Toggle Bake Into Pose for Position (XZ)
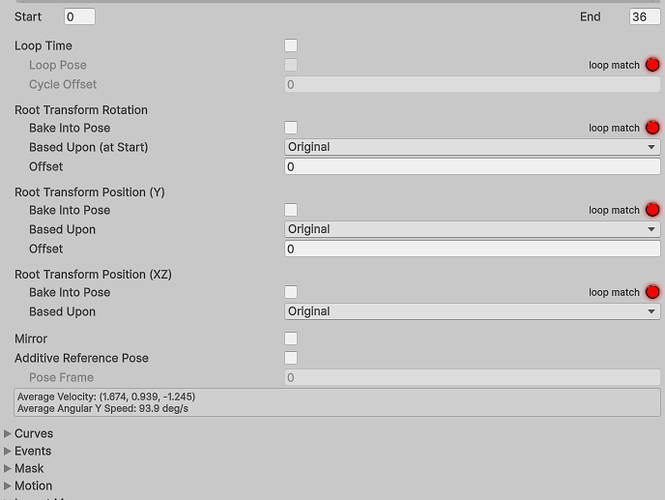The height and width of the screenshot is (500, 665). 291,292
